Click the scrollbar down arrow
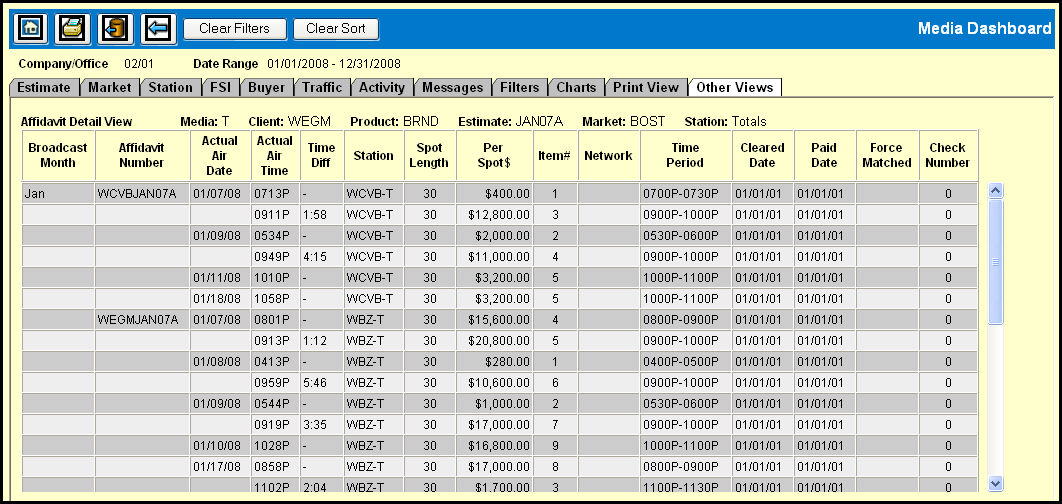 995,483
